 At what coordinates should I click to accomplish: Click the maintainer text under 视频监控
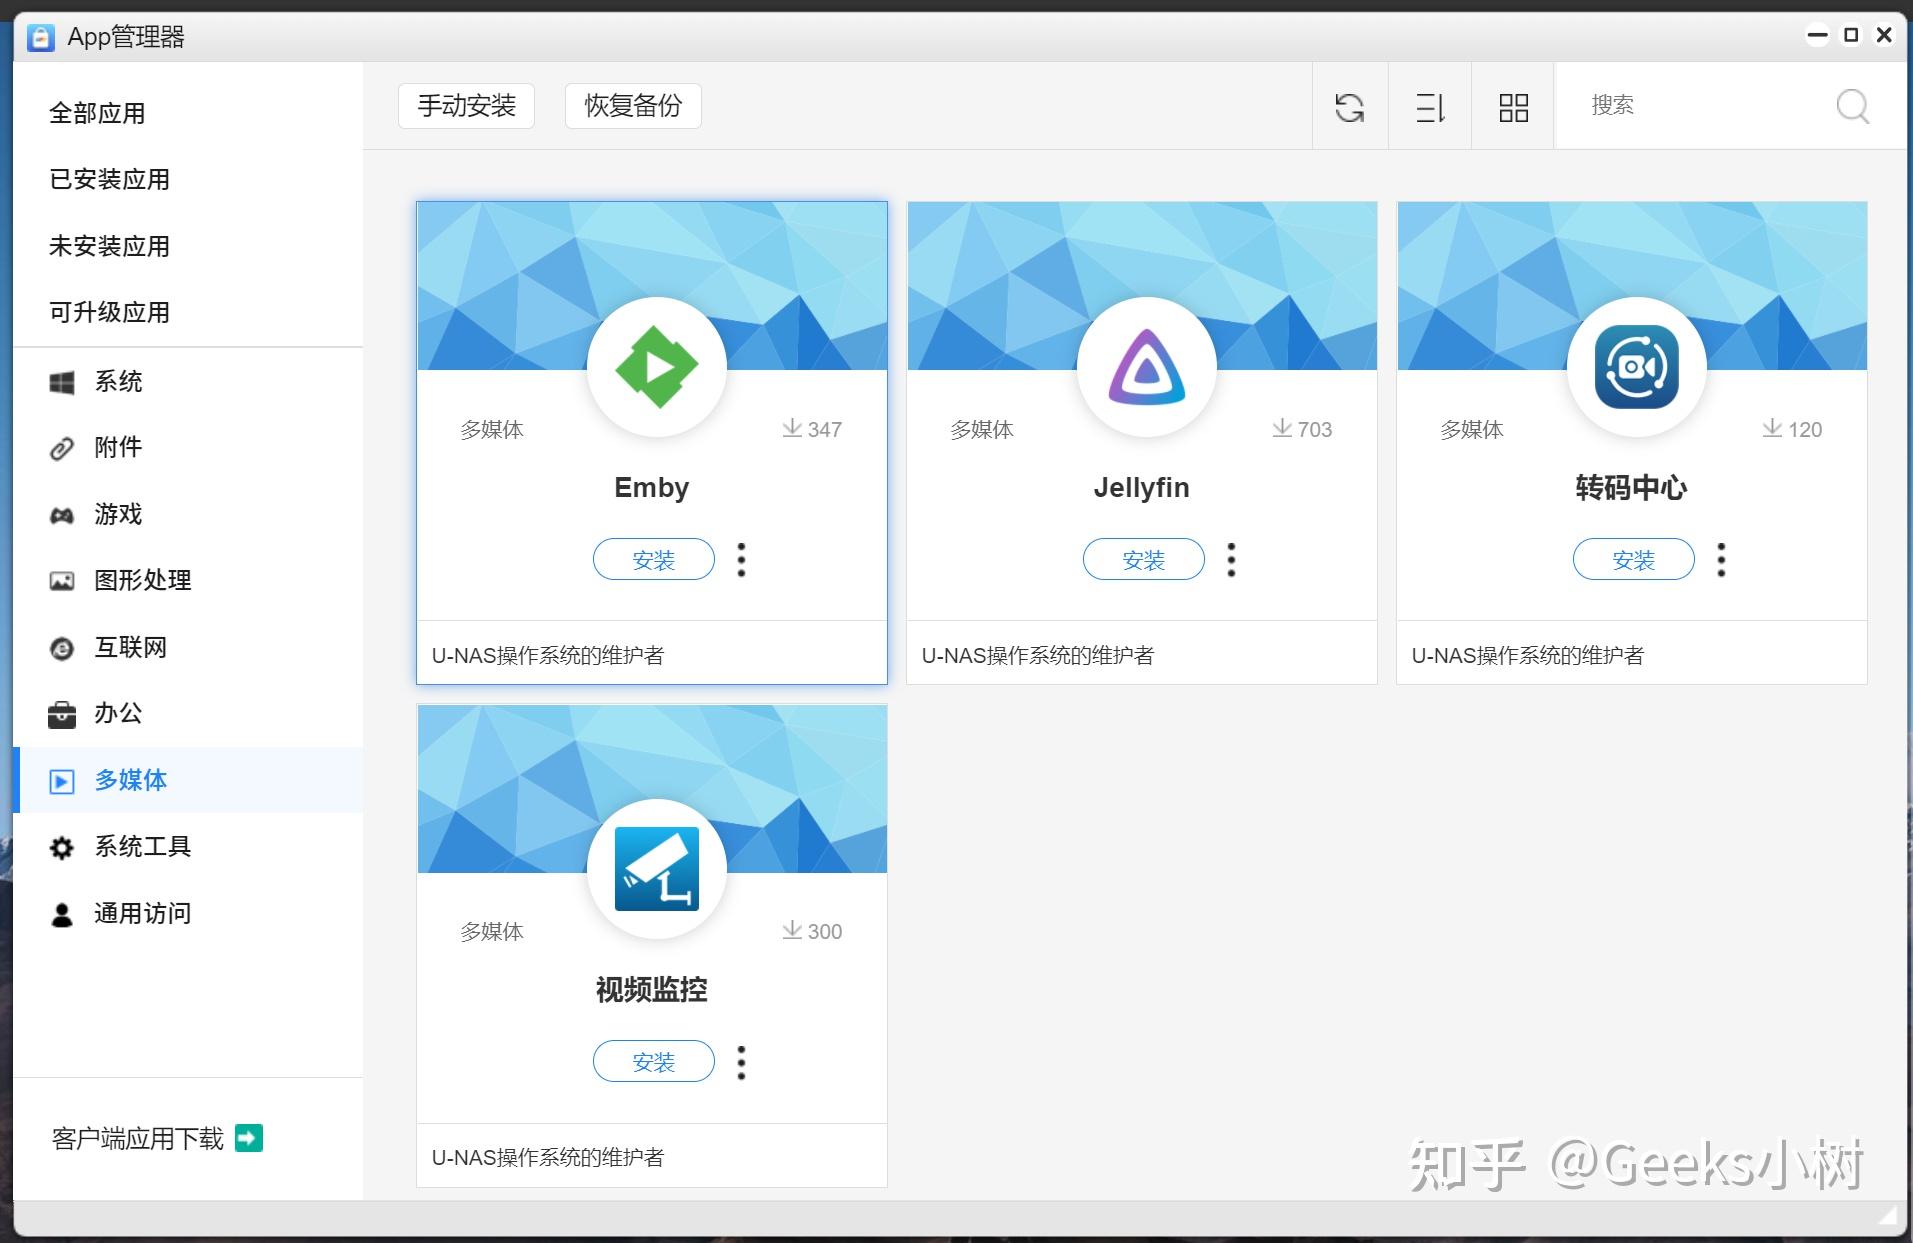pyautogui.click(x=548, y=1157)
